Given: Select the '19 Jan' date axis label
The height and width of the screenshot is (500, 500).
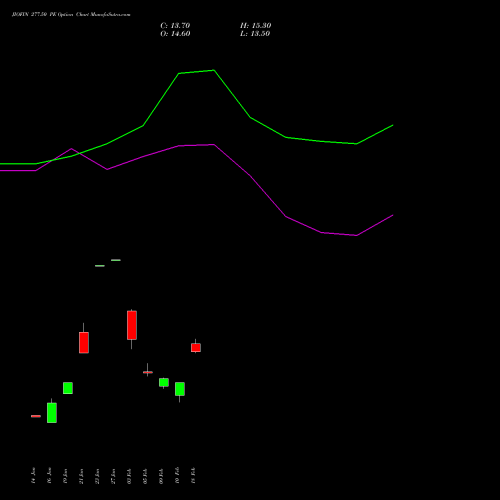Looking at the screenshot, I should (65, 475).
